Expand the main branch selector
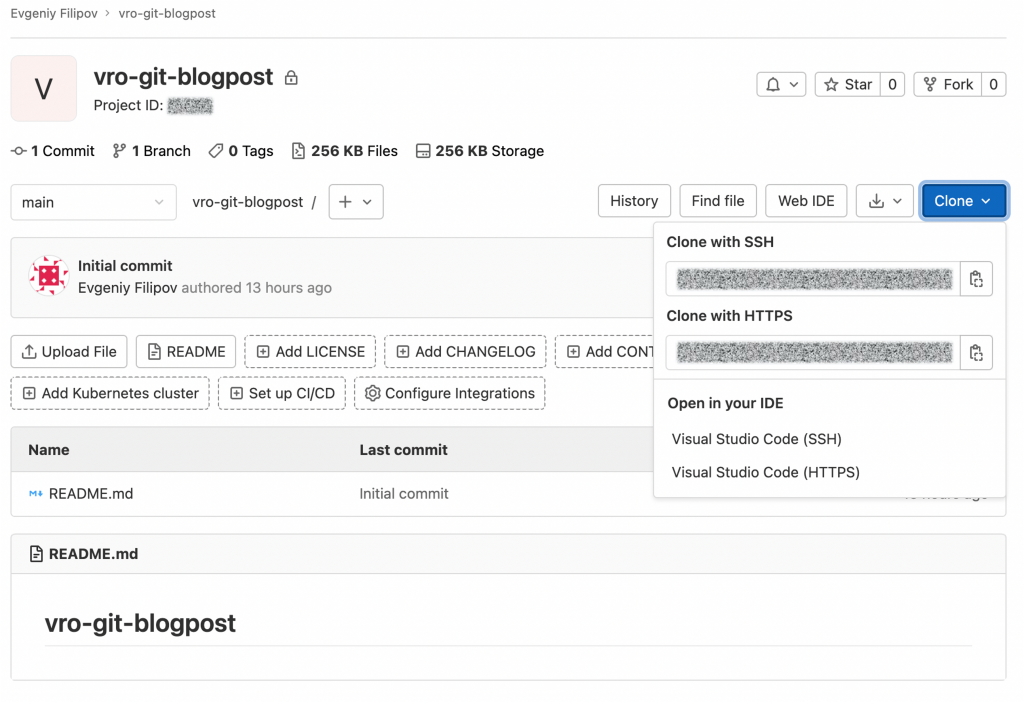This screenshot has height=702, width=1024. tap(93, 202)
